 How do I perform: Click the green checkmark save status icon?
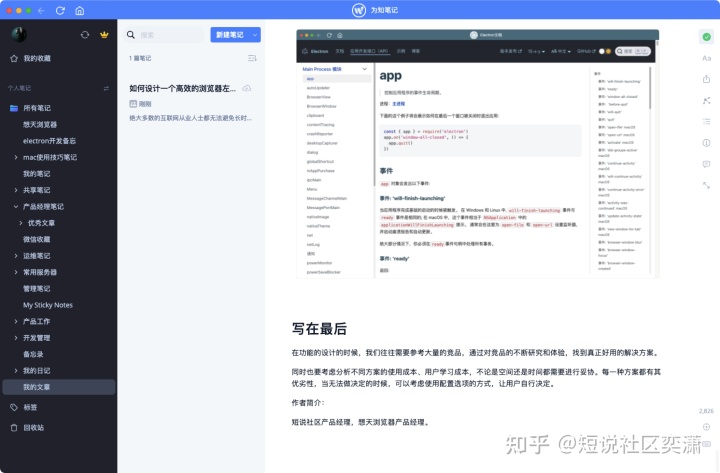pyautogui.click(x=706, y=36)
